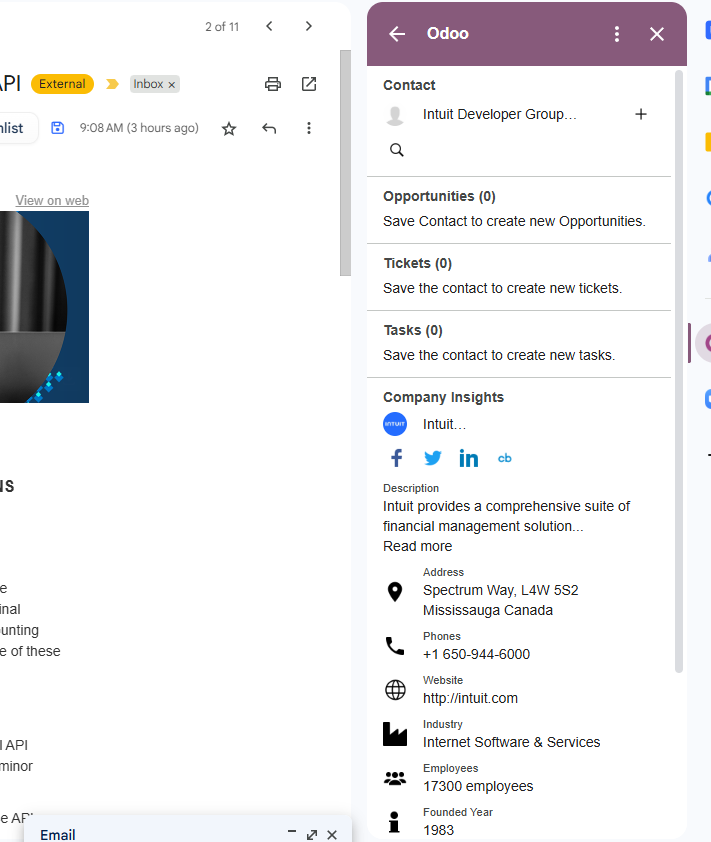Click the yellow importance marker
This screenshot has height=842, width=711.
click(112, 84)
